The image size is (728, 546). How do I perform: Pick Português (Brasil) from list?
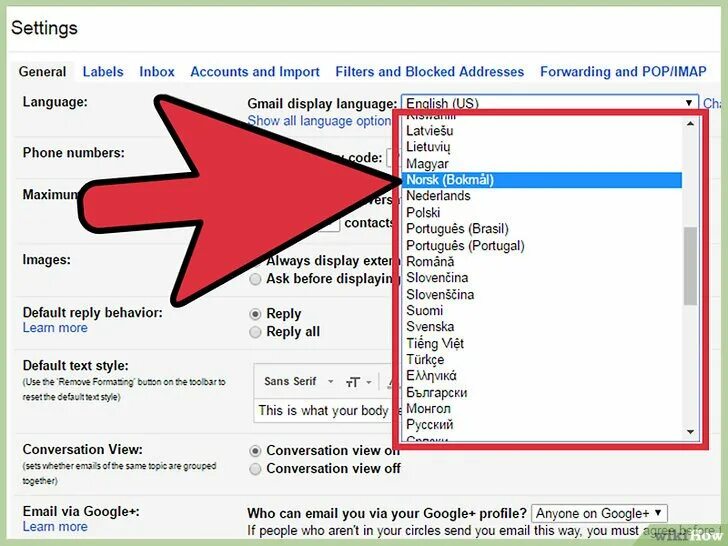[541, 229]
